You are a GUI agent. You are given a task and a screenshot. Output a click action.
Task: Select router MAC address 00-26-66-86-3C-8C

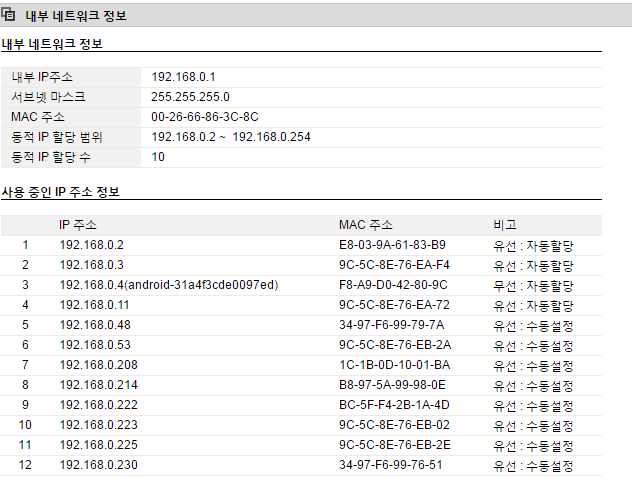[205, 117]
